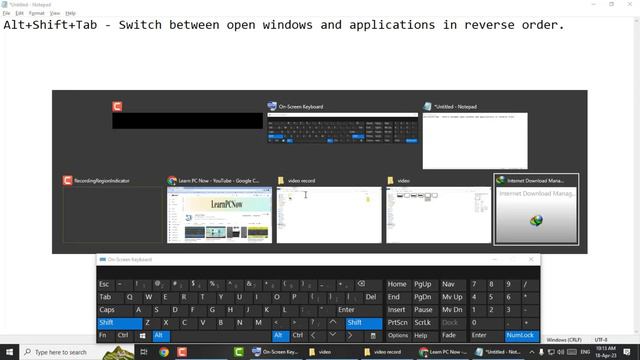Click the Camtasia icon above black thumbnail in switcher
This screenshot has height=360, width=640.
pyautogui.click(x=117, y=107)
